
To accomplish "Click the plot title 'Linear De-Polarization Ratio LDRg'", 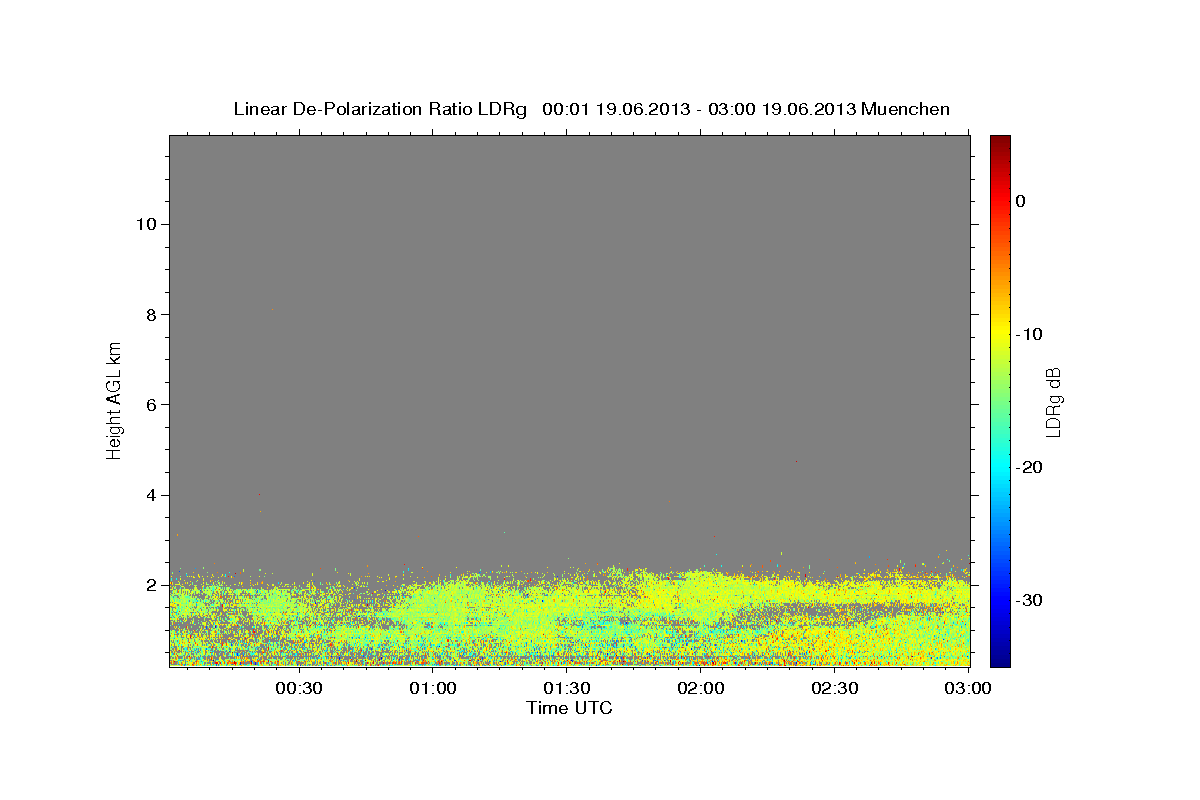I will click(x=380, y=109).
